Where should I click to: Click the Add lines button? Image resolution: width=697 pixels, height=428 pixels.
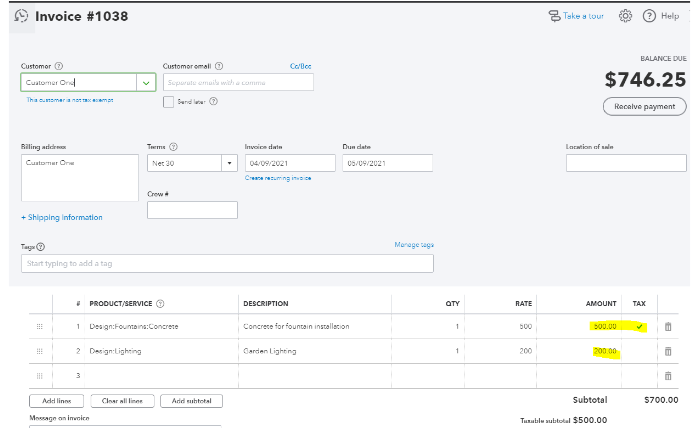58,401
